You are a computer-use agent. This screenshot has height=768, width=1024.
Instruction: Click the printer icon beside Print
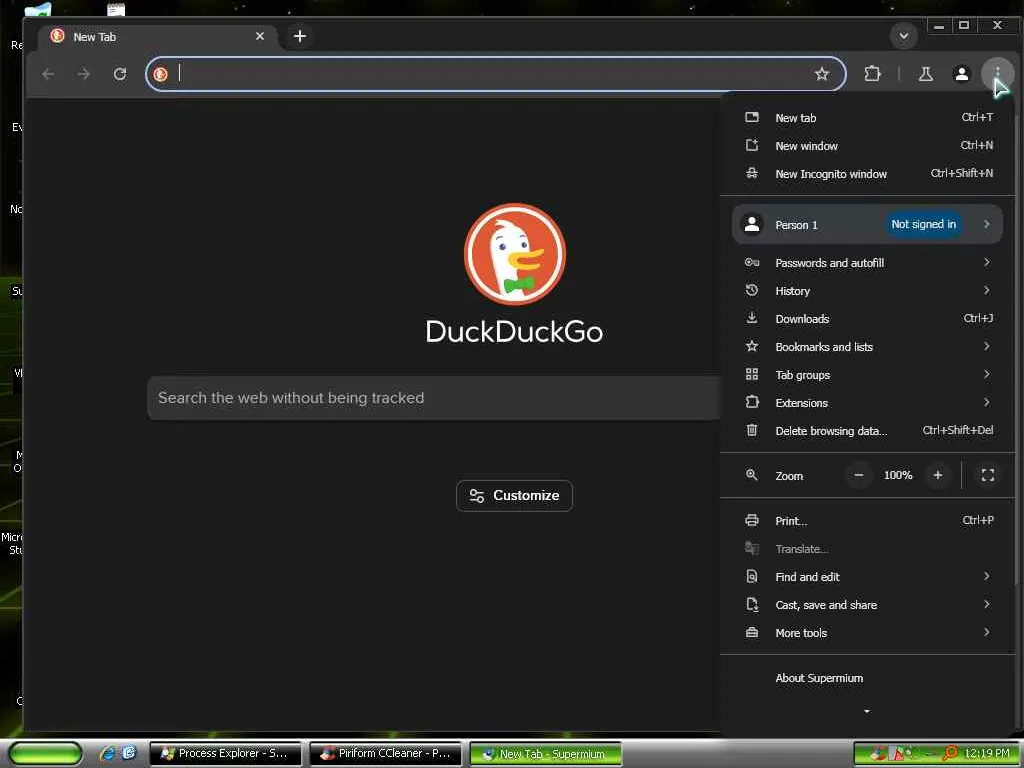pyautogui.click(x=752, y=520)
